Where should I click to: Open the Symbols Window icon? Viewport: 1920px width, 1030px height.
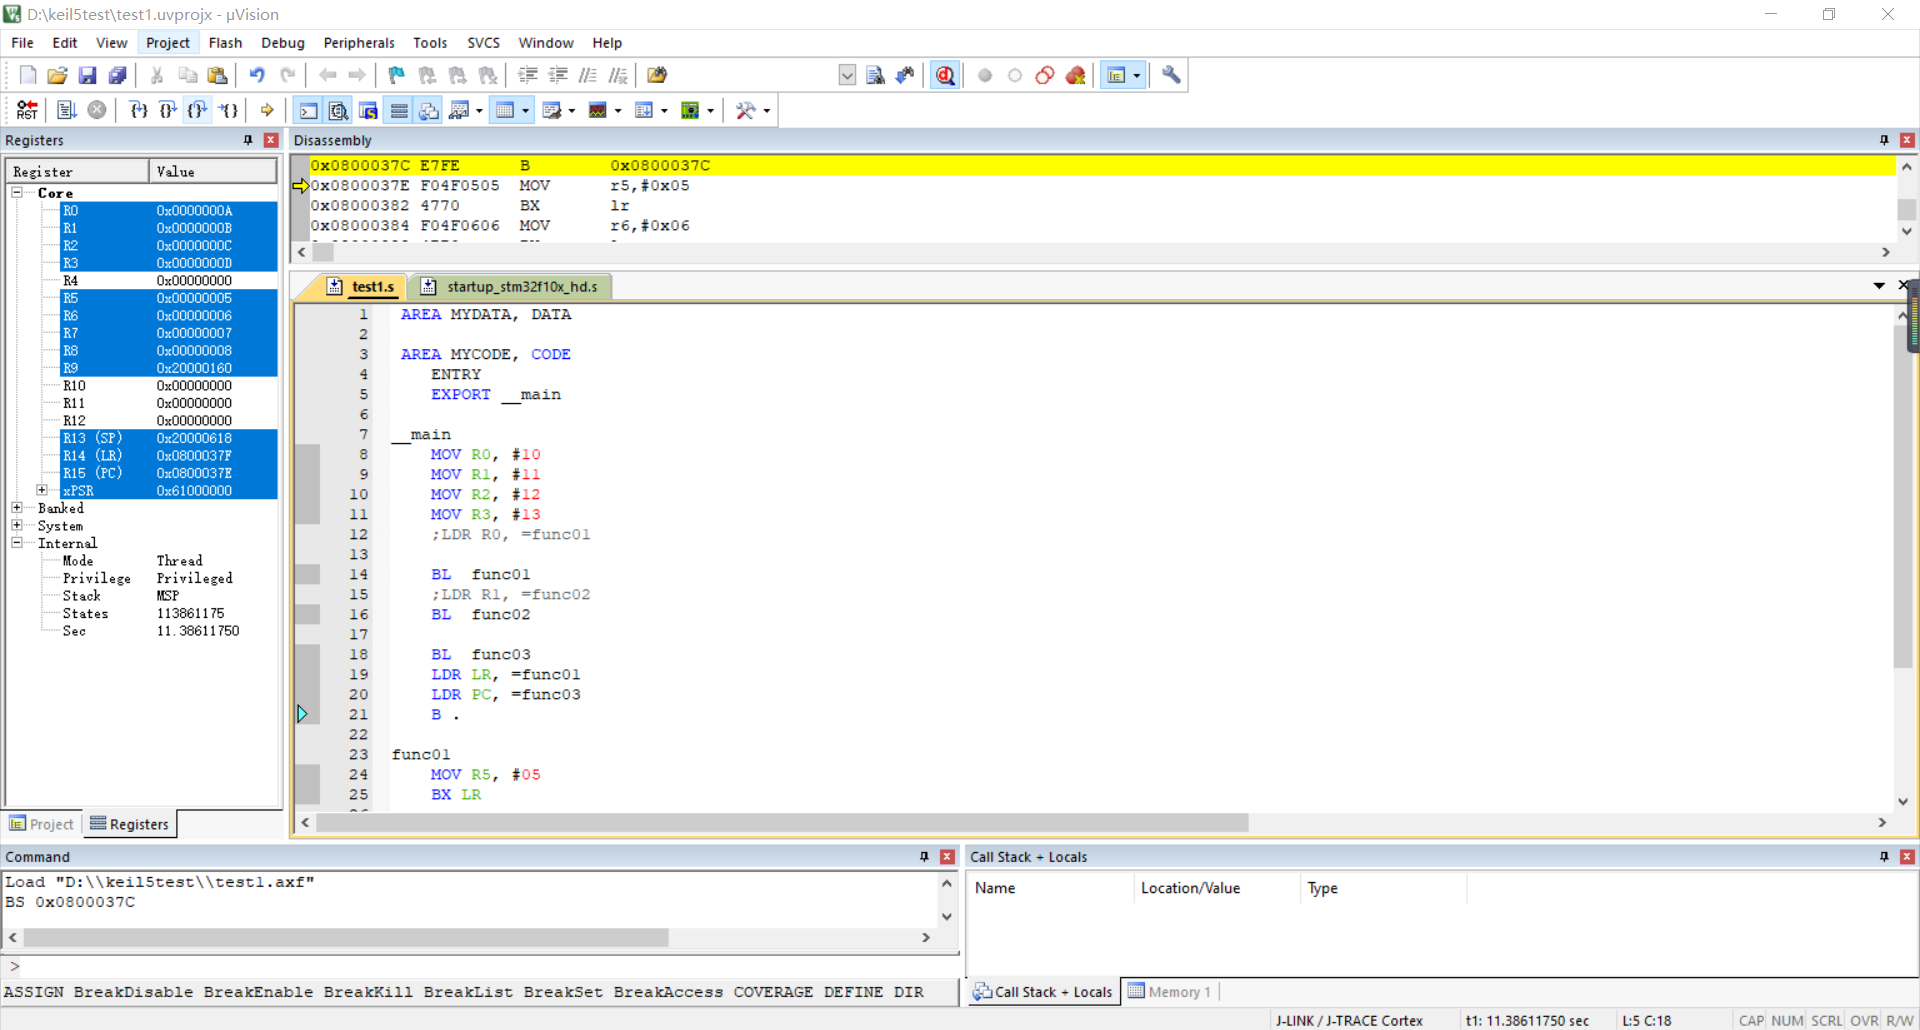[x=369, y=110]
